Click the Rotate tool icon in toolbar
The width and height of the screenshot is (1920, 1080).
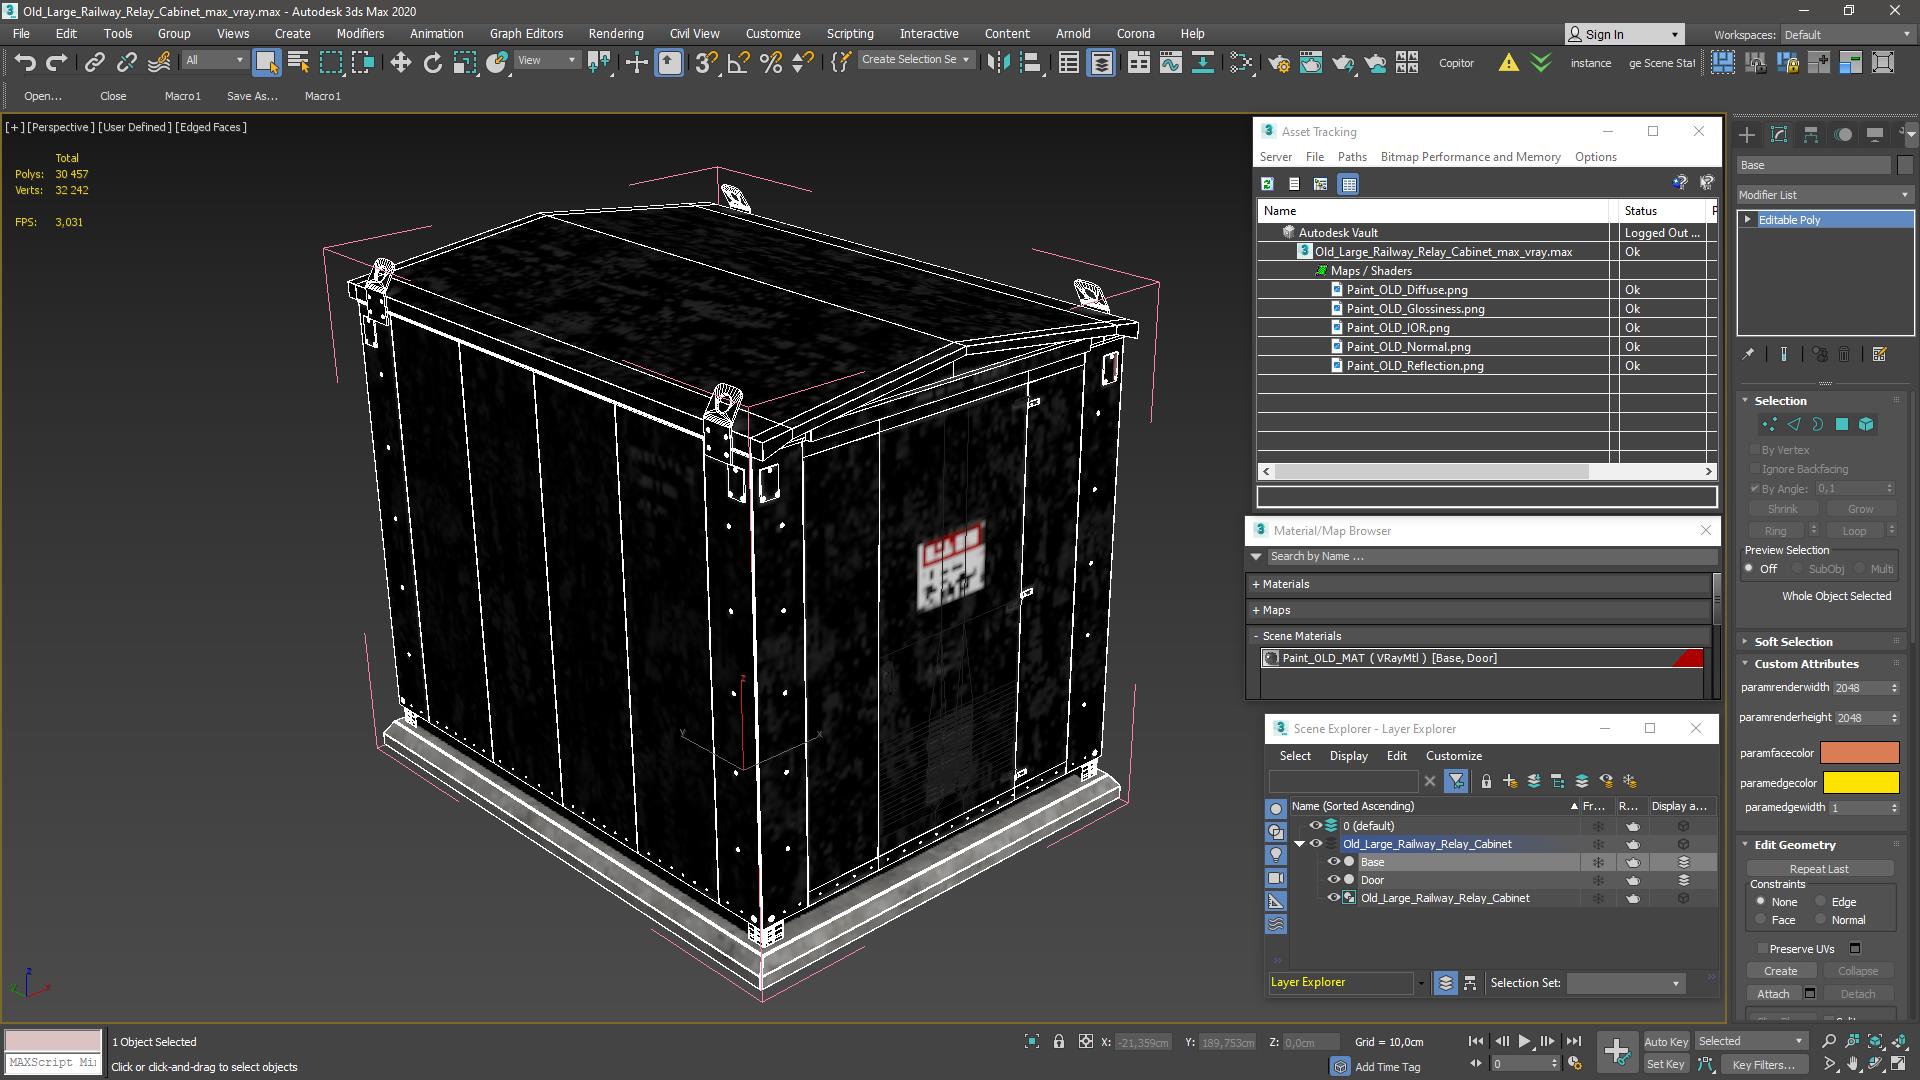click(x=431, y=62)
